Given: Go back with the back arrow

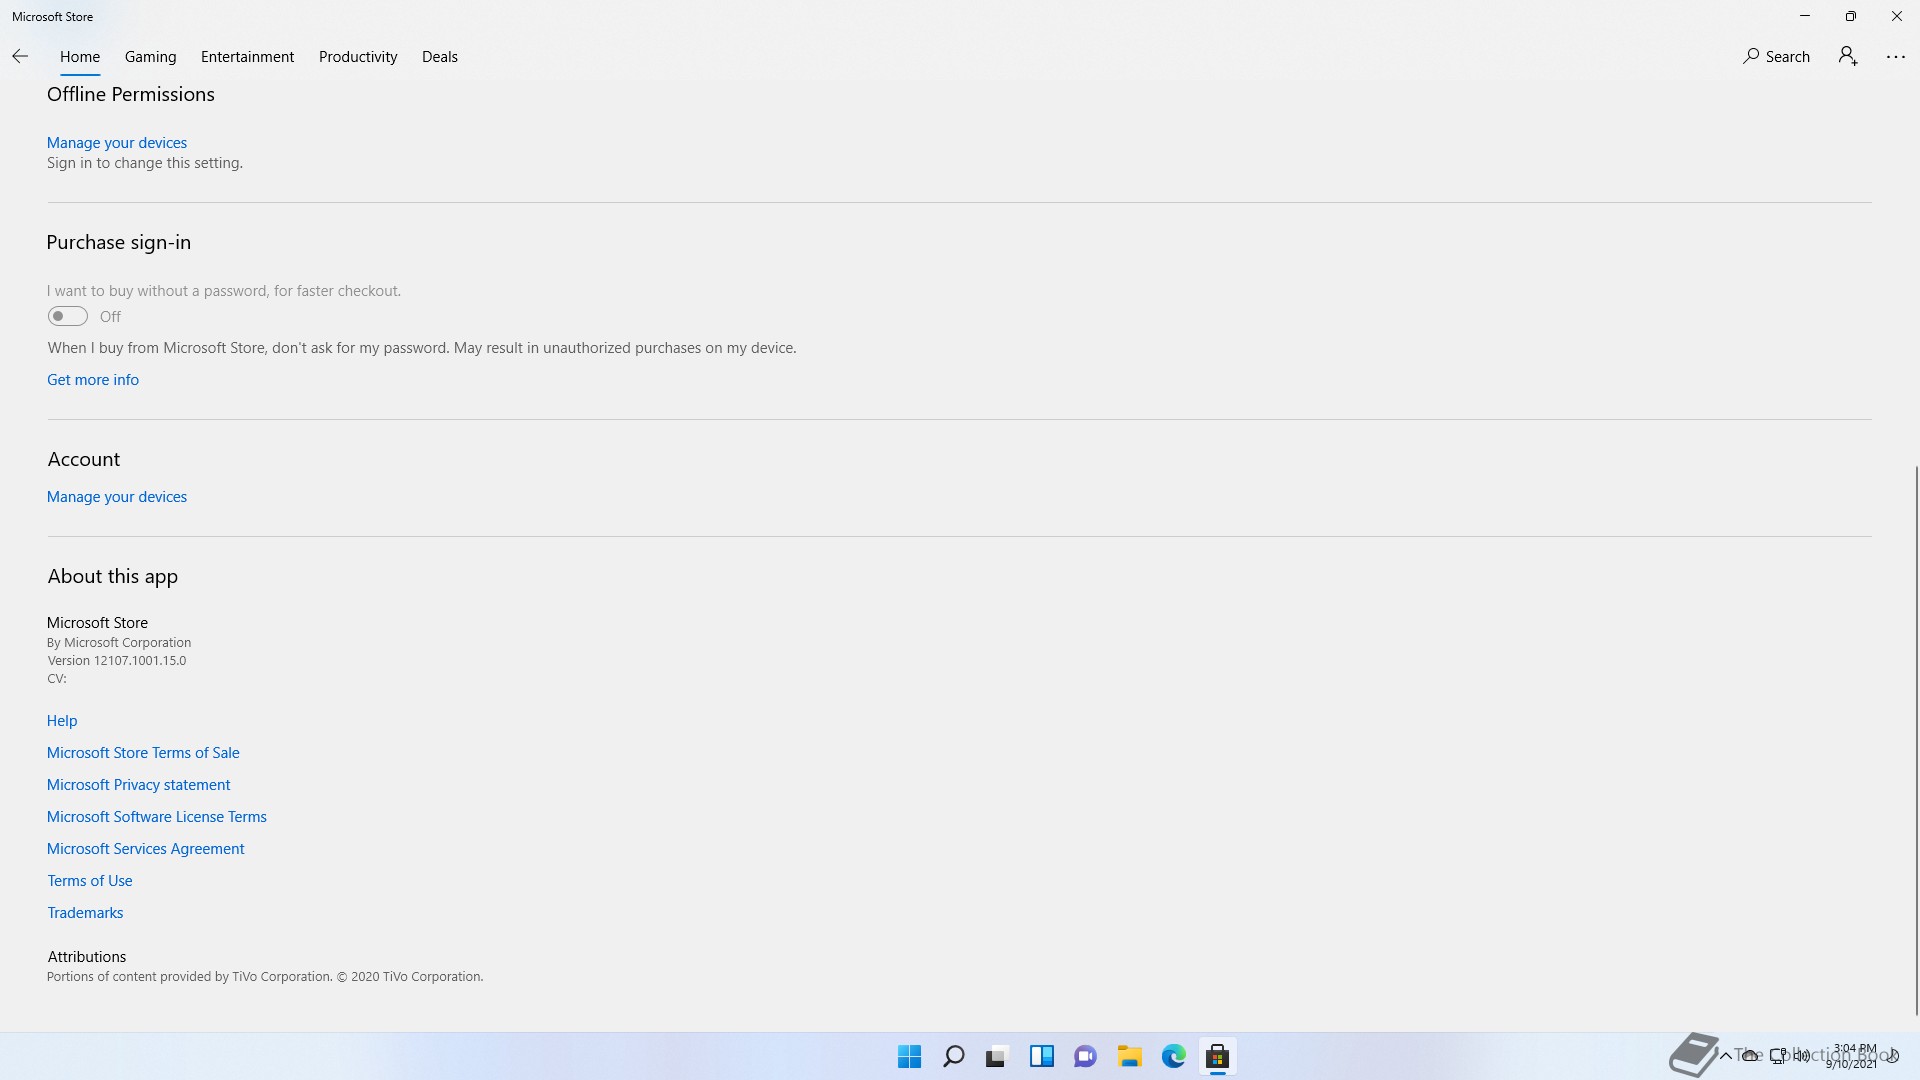Looking at the screenshot, I should (20, 57).
